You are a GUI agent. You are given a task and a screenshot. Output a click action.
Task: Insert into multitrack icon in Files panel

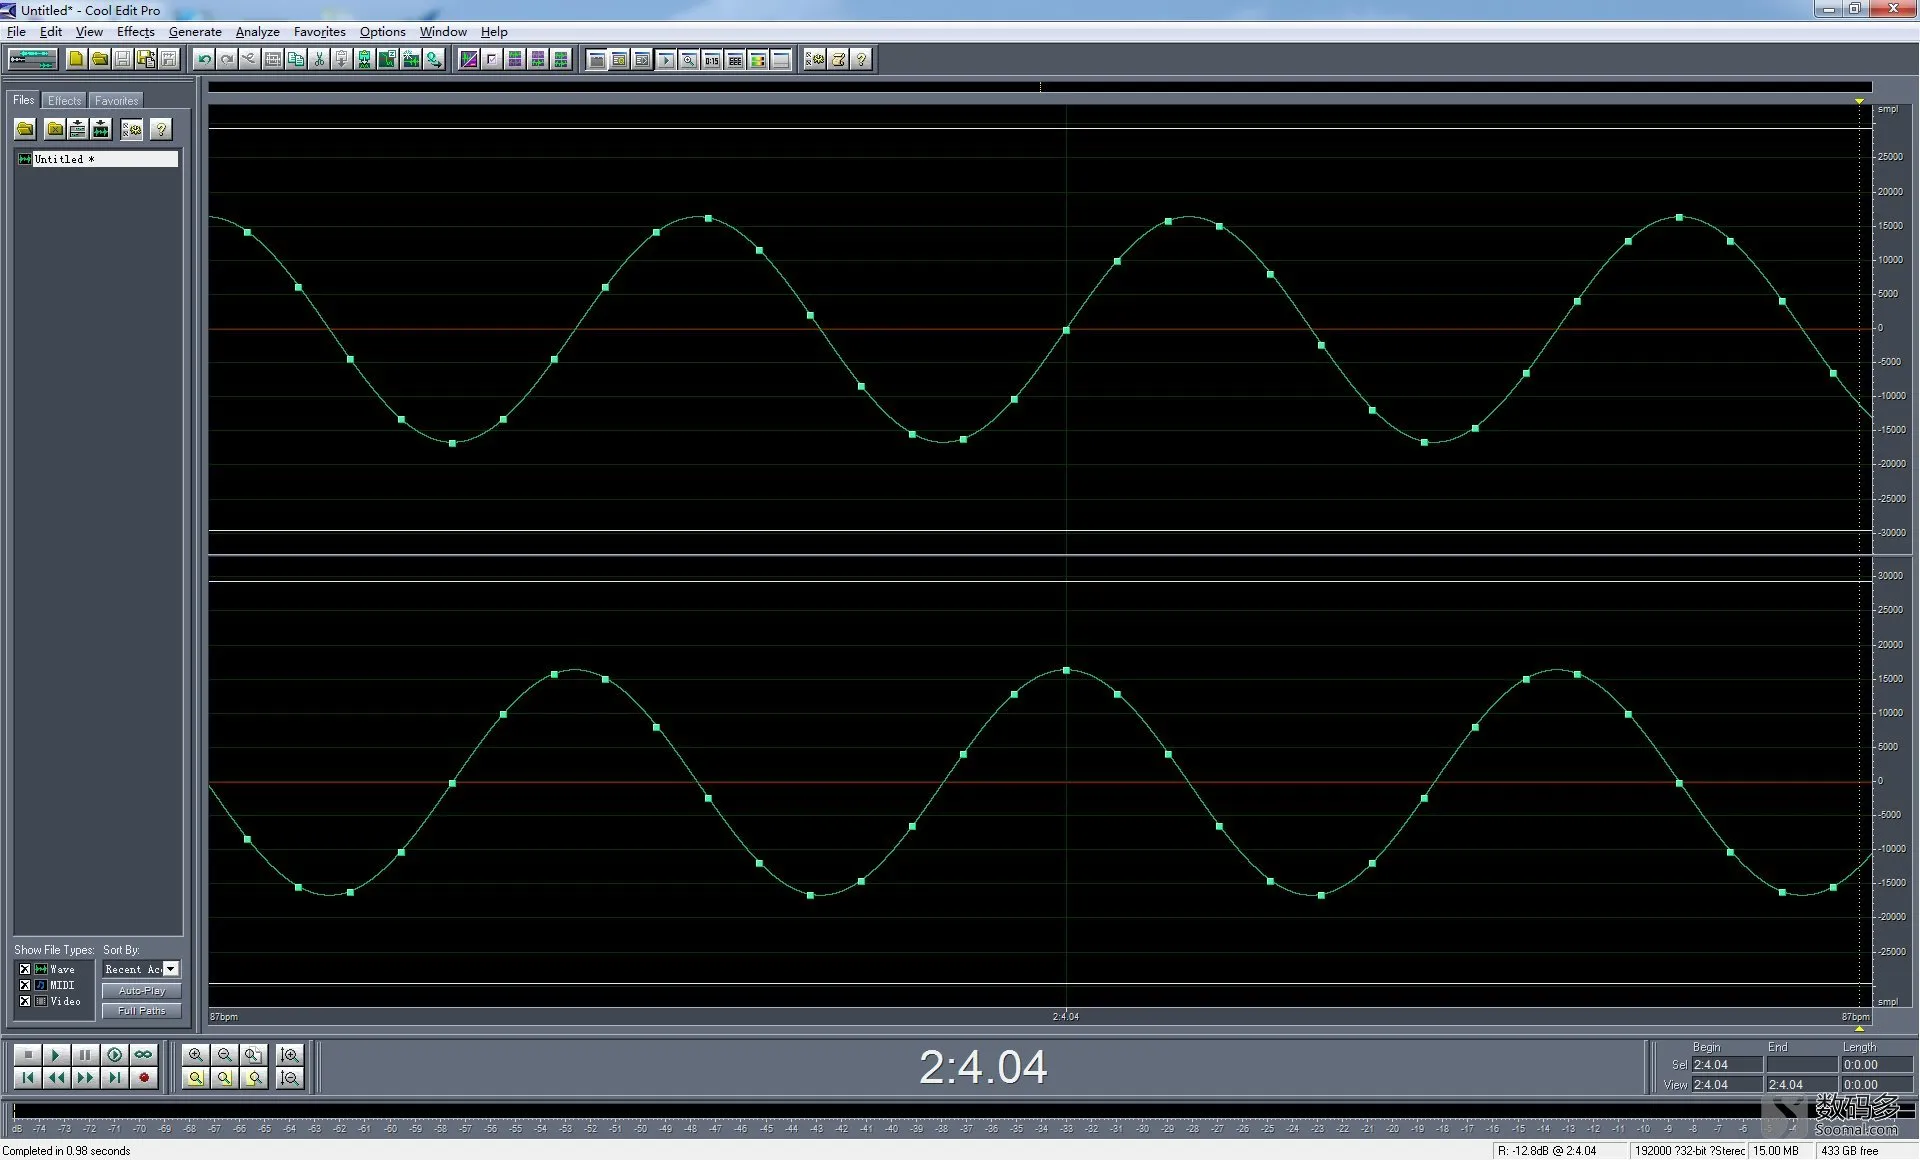click(x=78, y=129)
